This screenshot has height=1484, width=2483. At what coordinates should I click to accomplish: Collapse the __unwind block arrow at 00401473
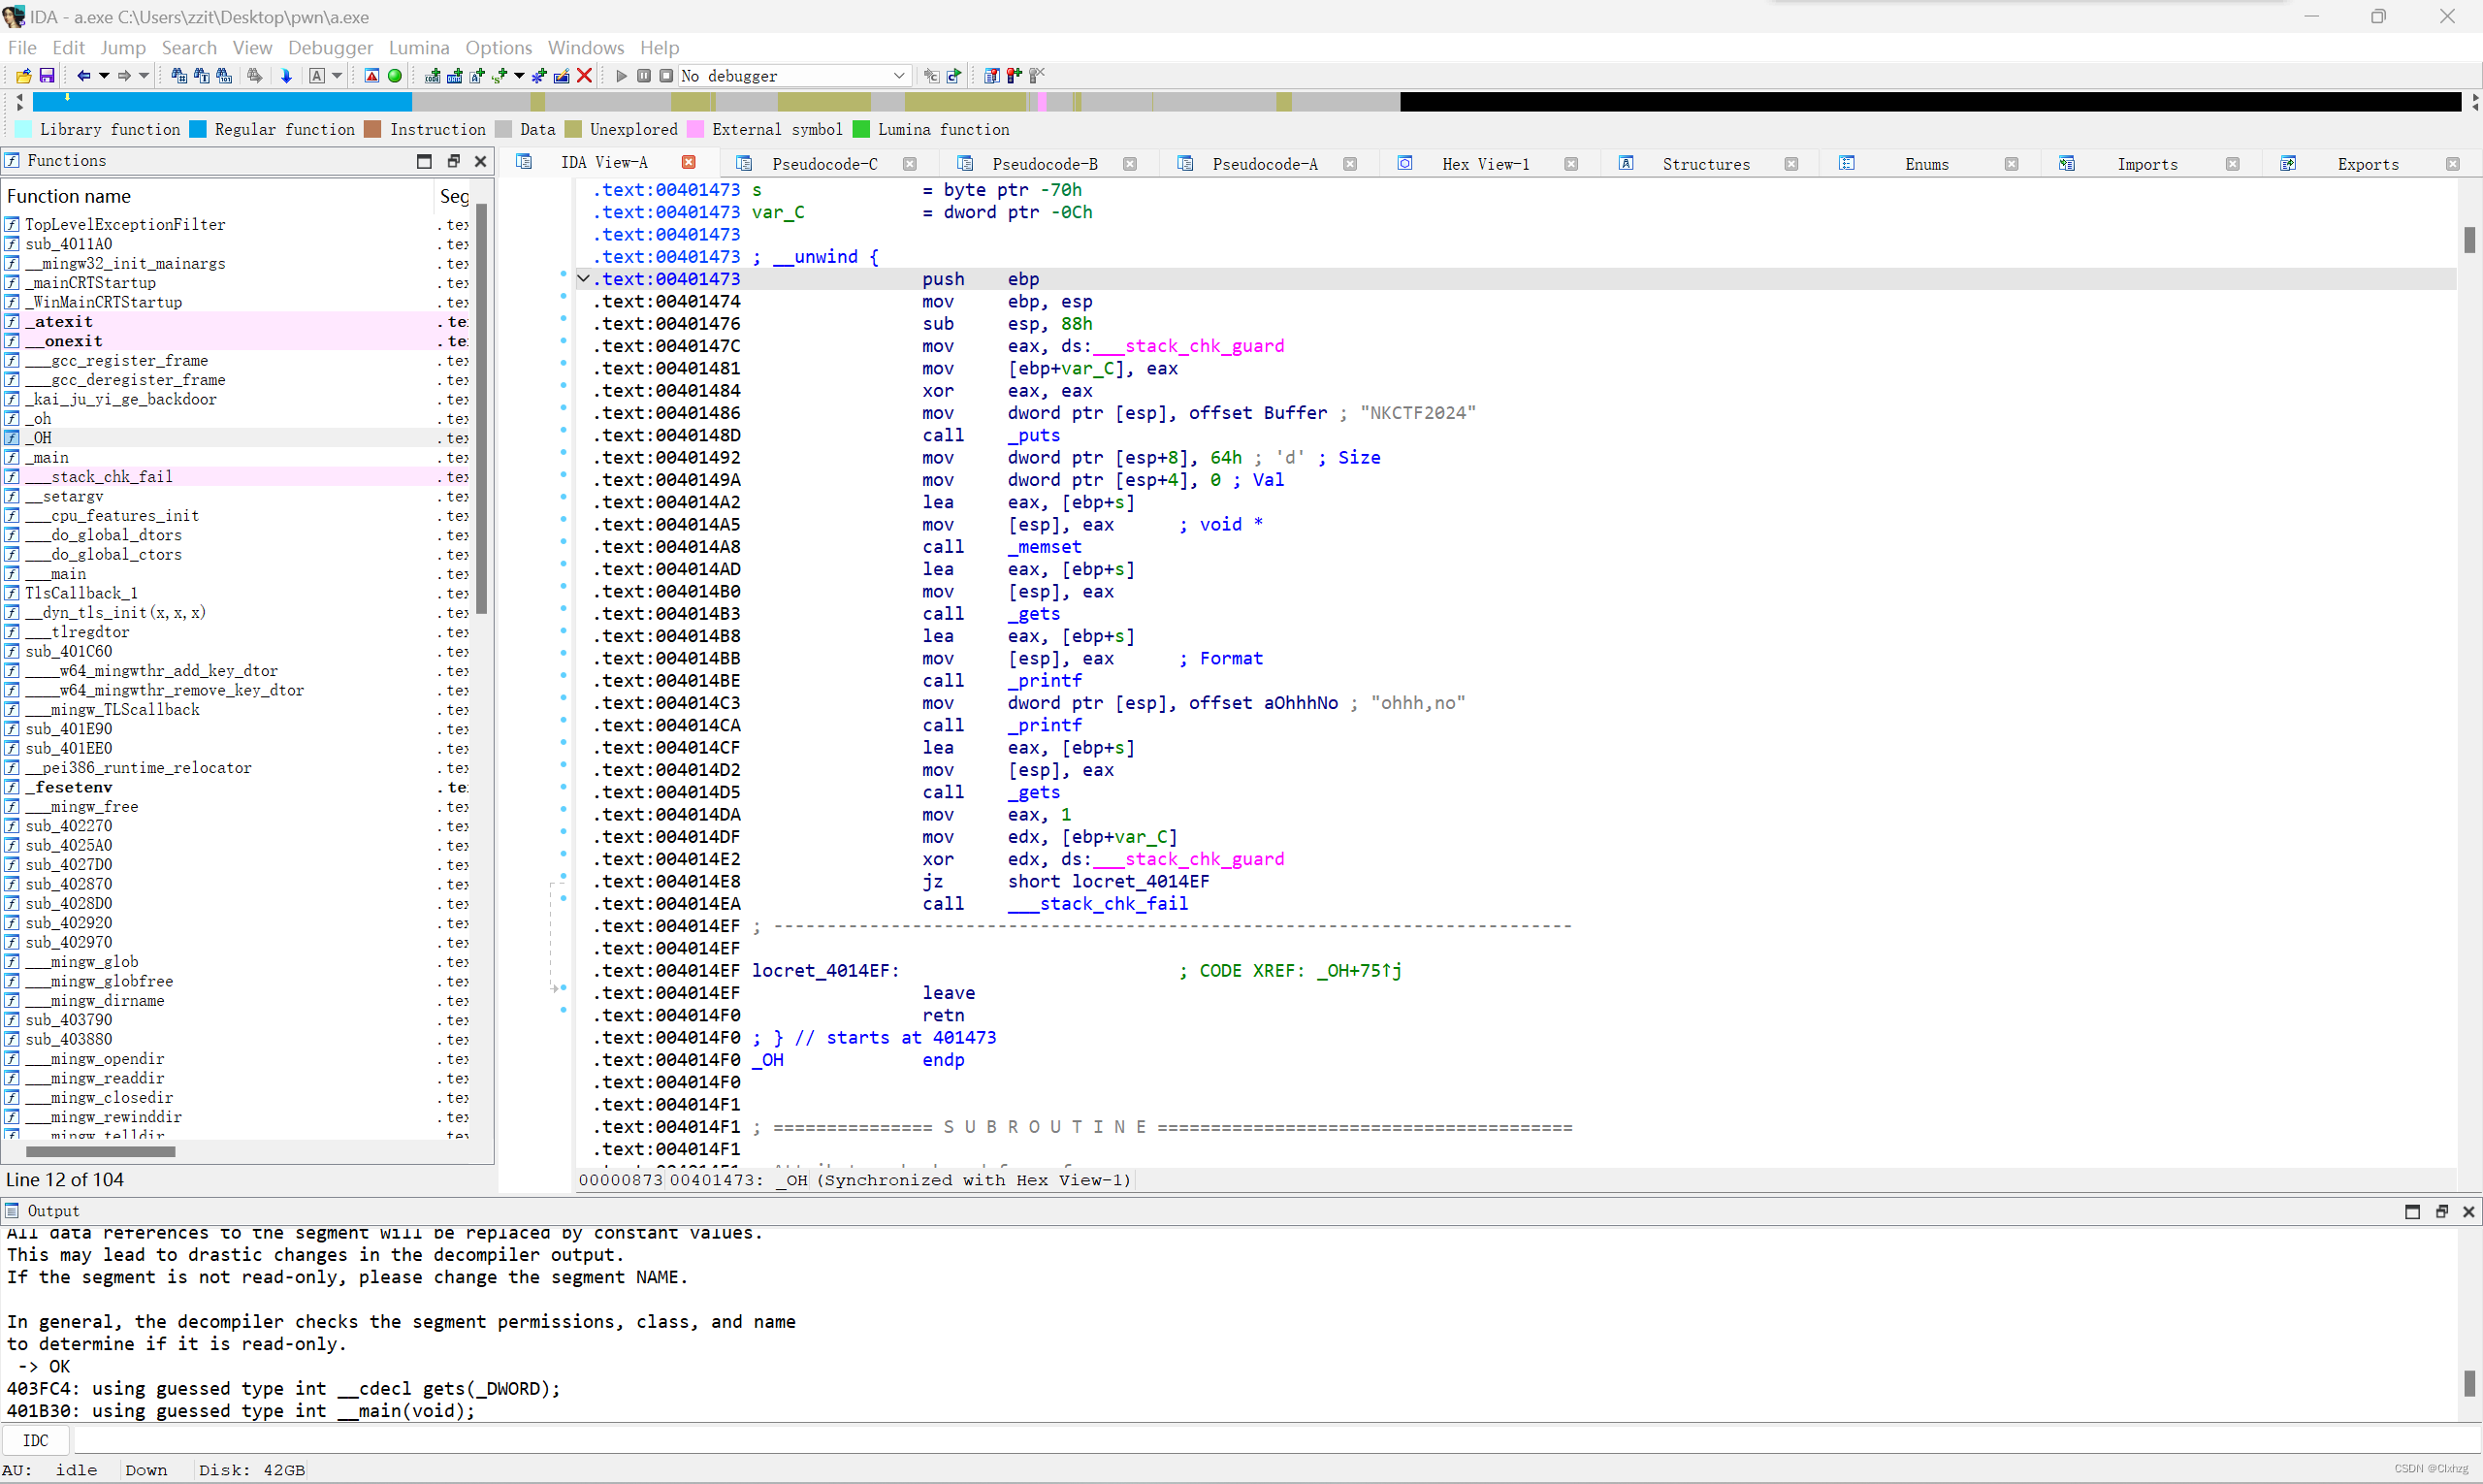pos(583,278)
